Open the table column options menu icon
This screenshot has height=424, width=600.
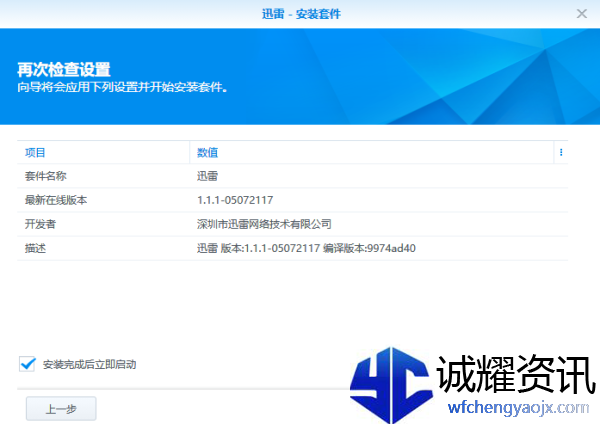point(561,152)
